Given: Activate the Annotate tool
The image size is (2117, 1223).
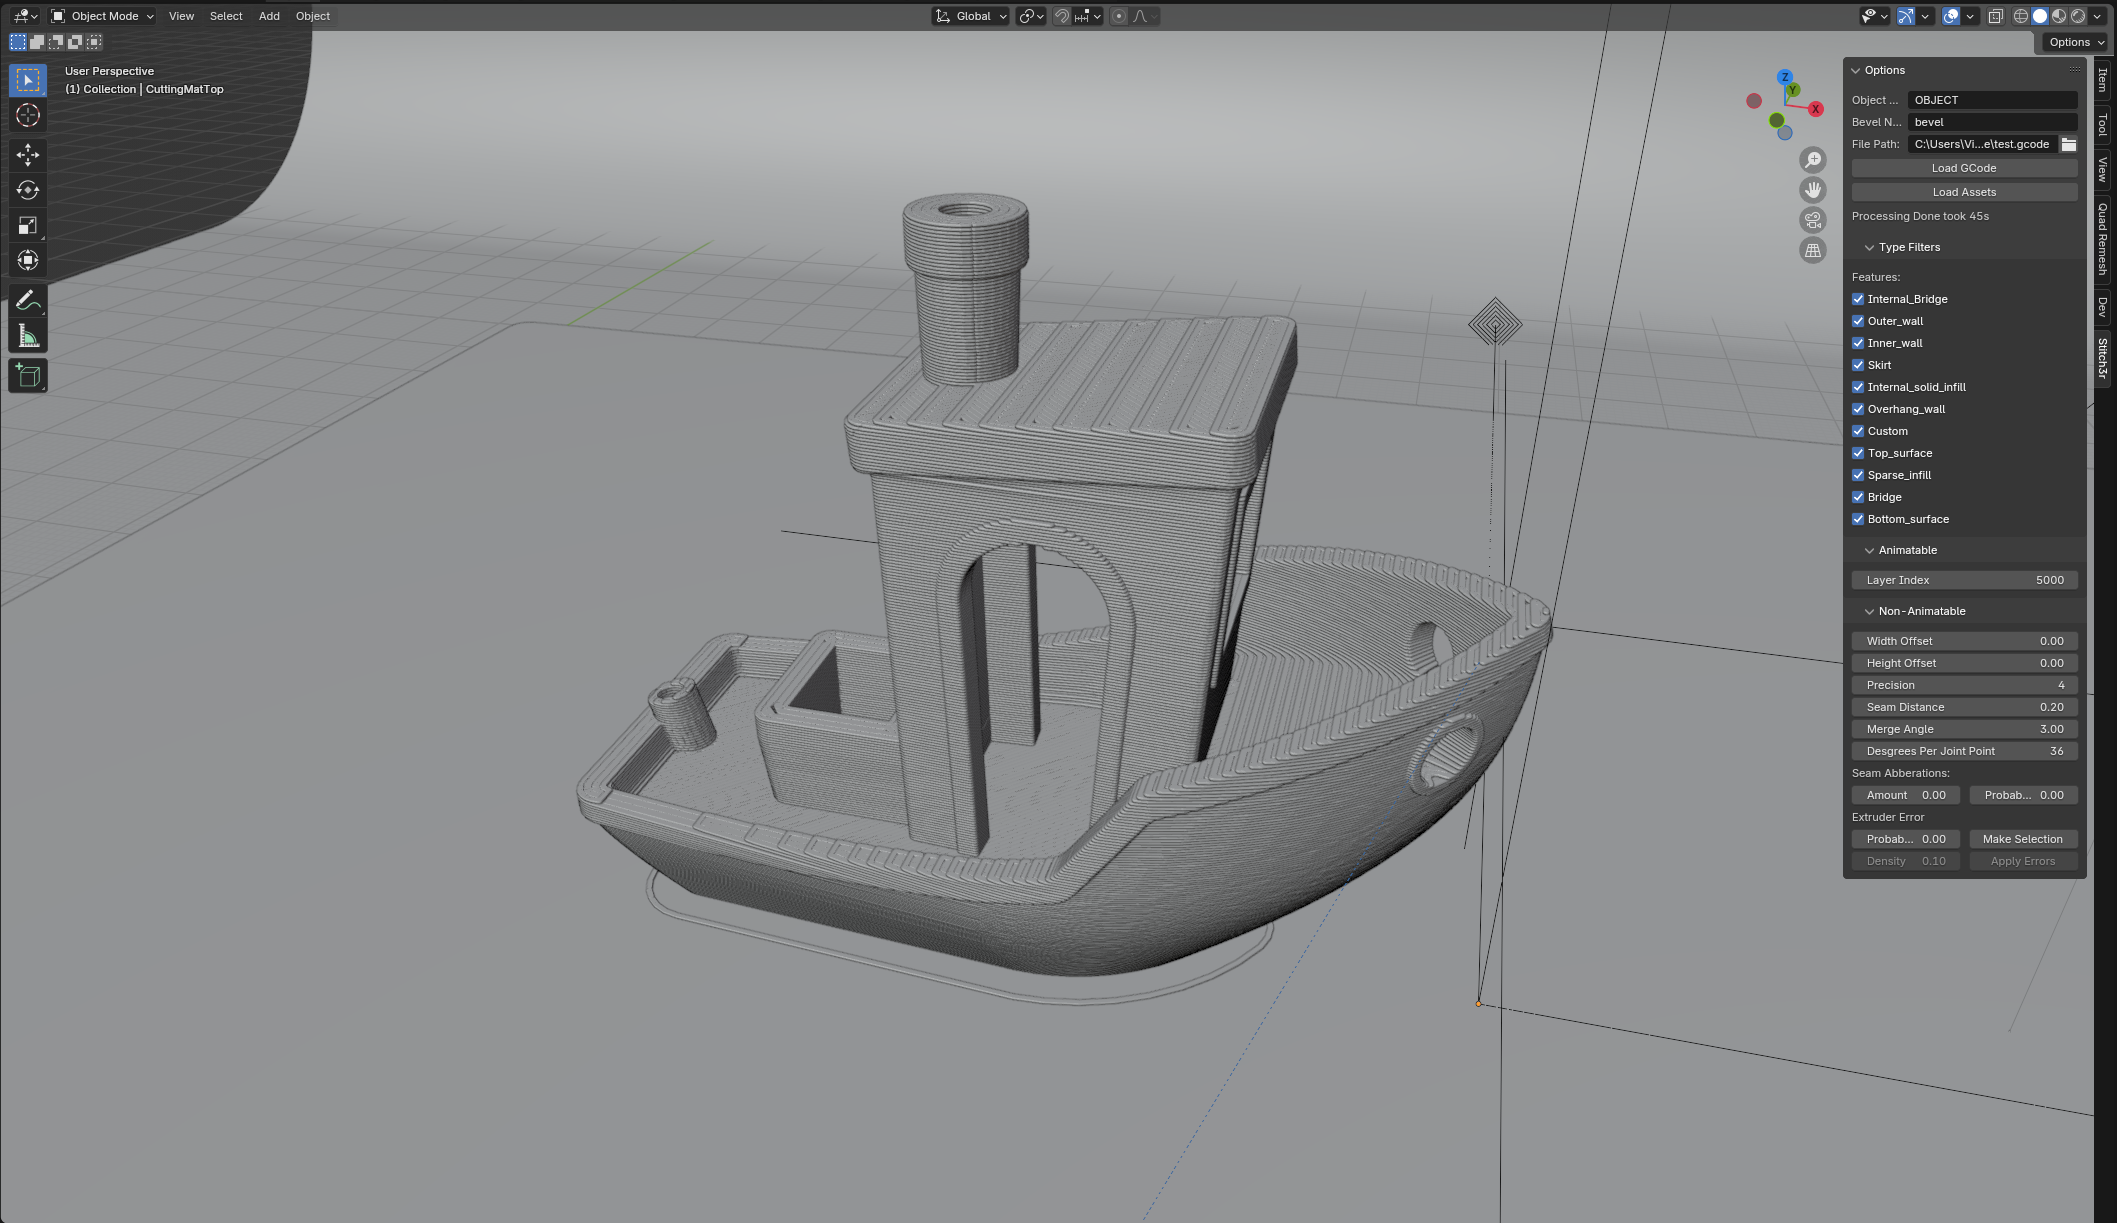Looking at the screenshot, I should [x=28, y=300].
